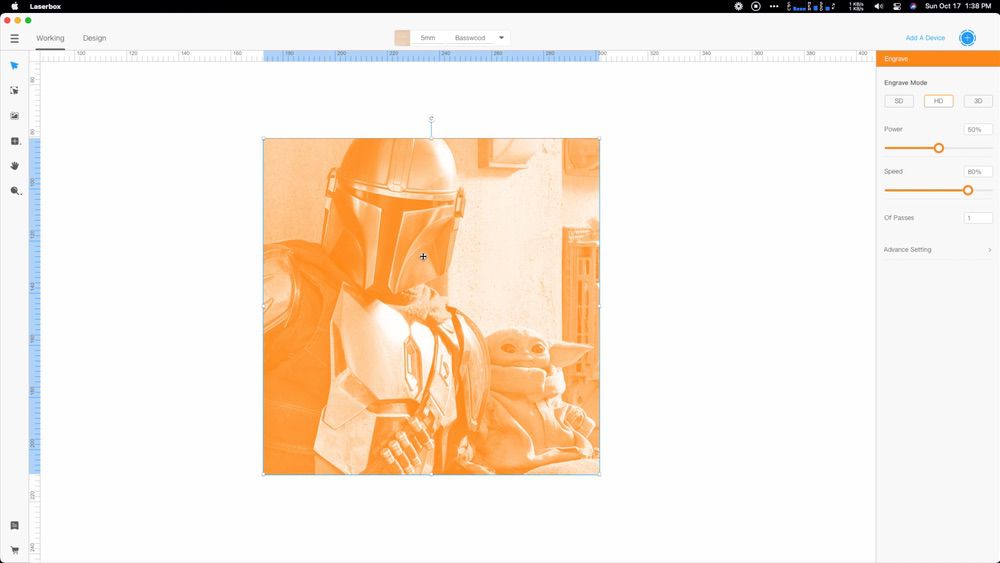The image size is (1000, 563).
Task: Open the hamburger menu
Action: point(14,38)
